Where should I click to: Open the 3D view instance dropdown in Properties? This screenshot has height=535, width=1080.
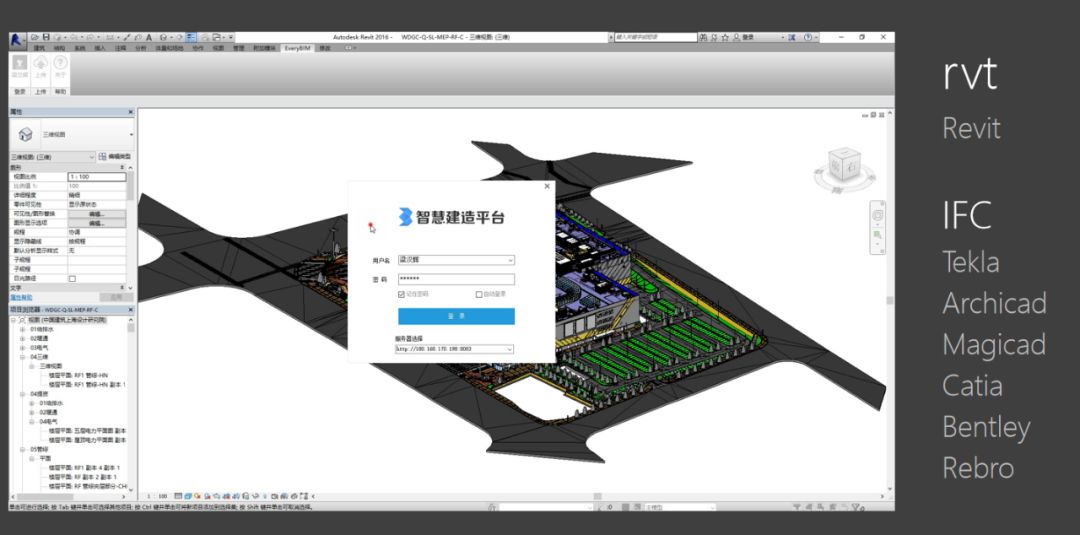coord(92,157)
